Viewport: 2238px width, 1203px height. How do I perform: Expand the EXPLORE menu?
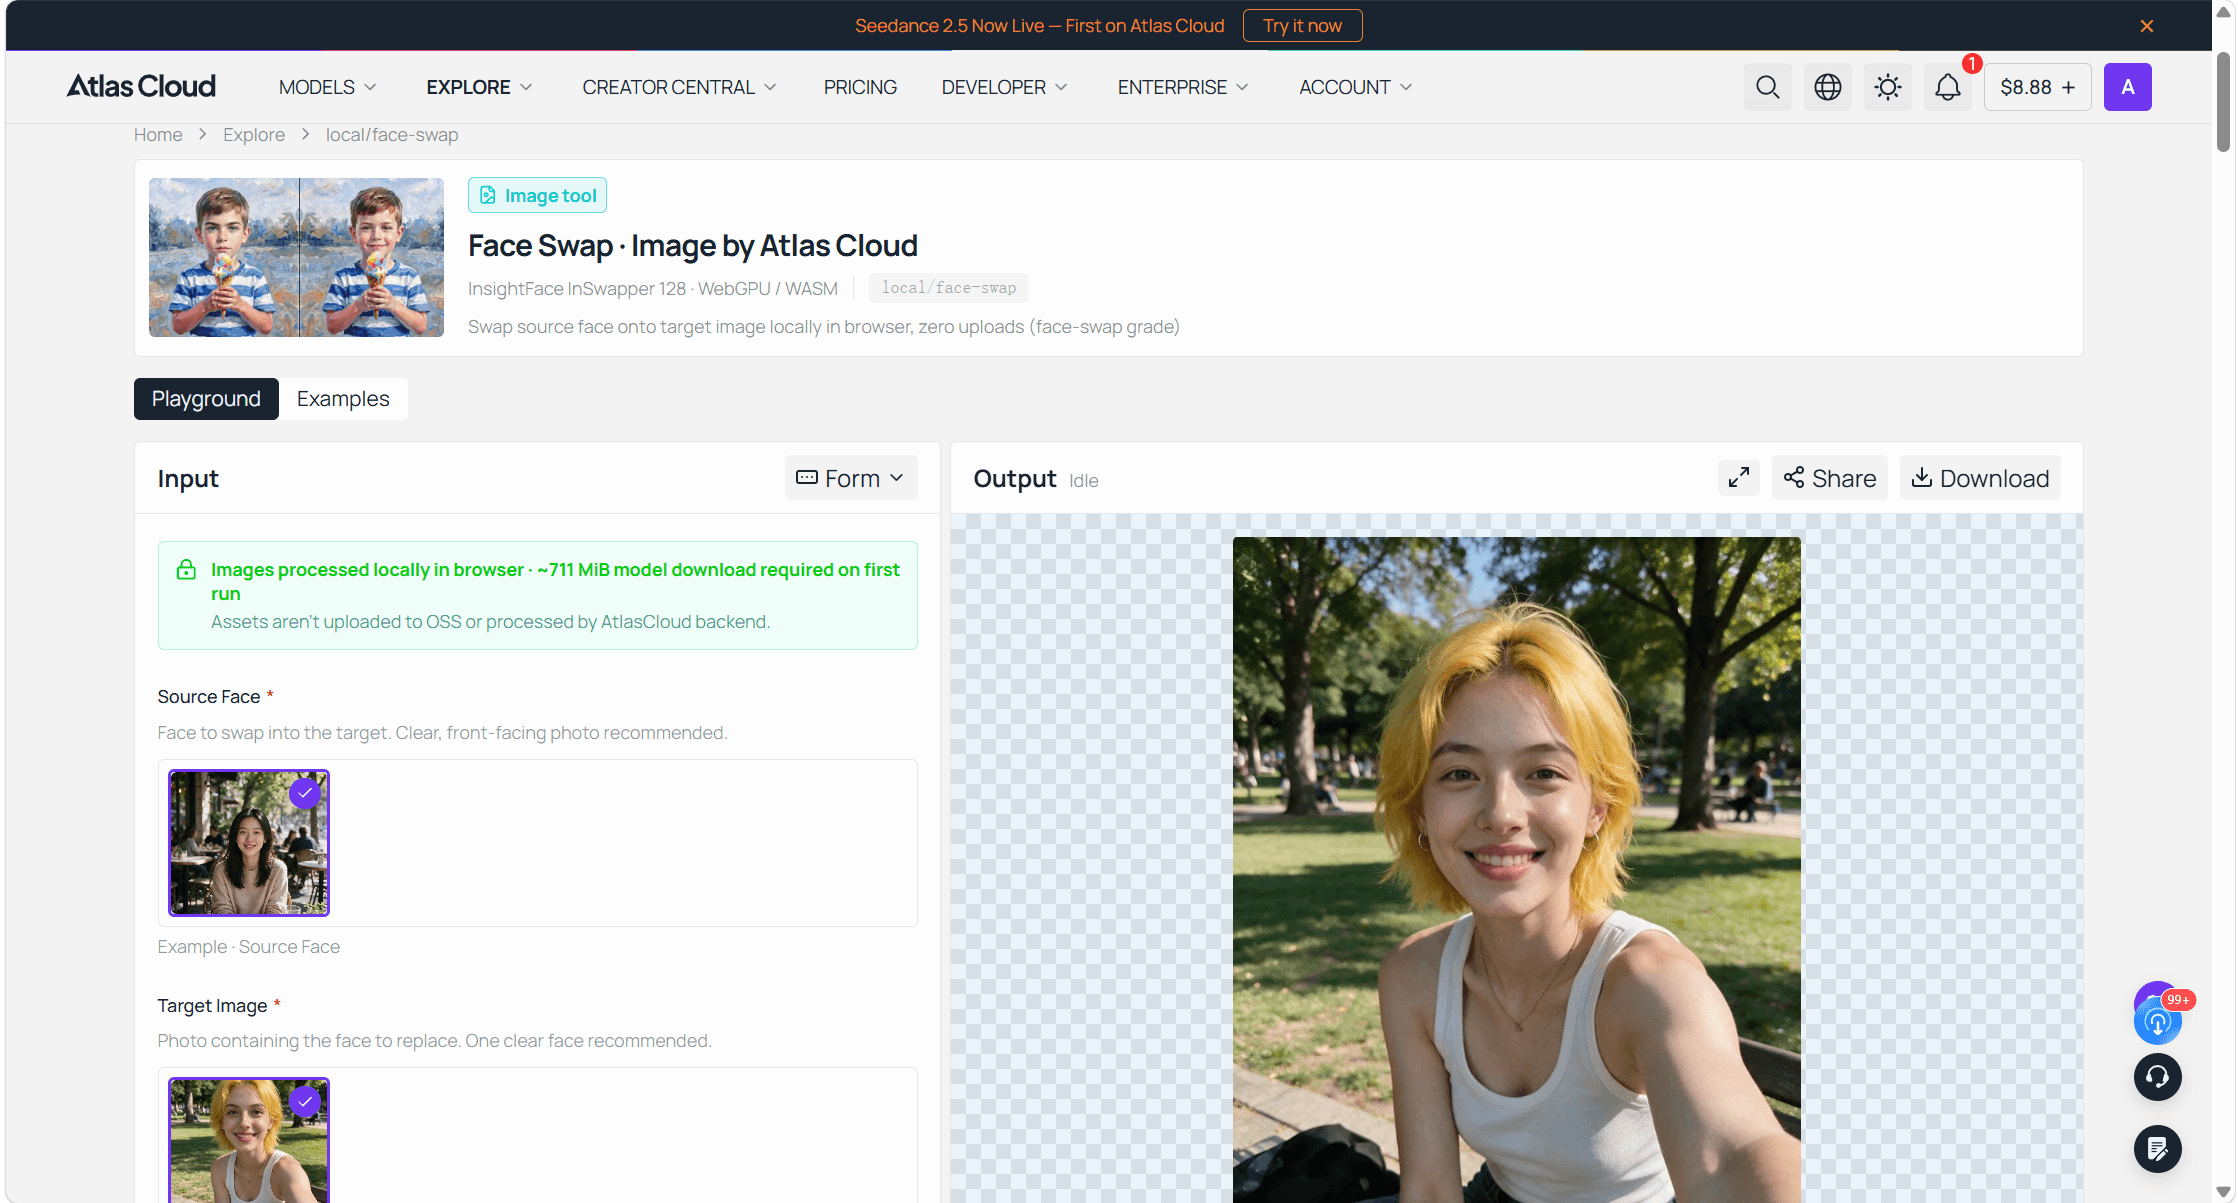479,87
